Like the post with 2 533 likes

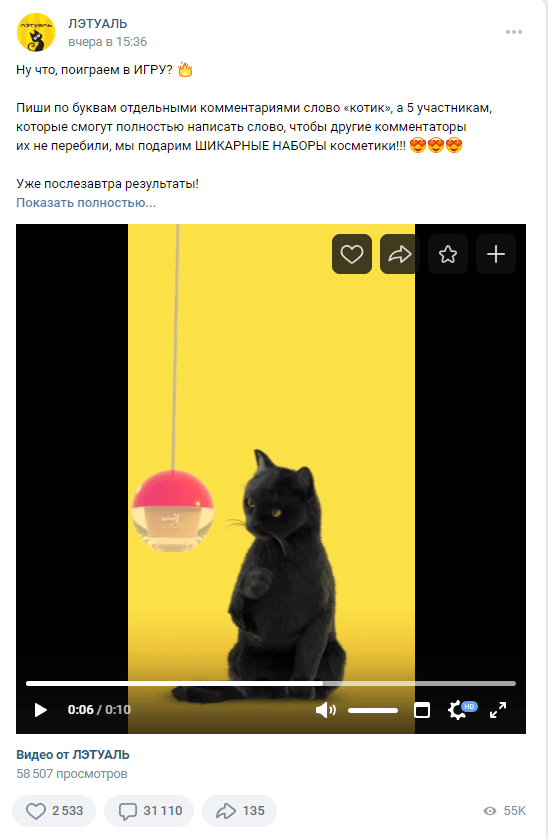point(54,811)
